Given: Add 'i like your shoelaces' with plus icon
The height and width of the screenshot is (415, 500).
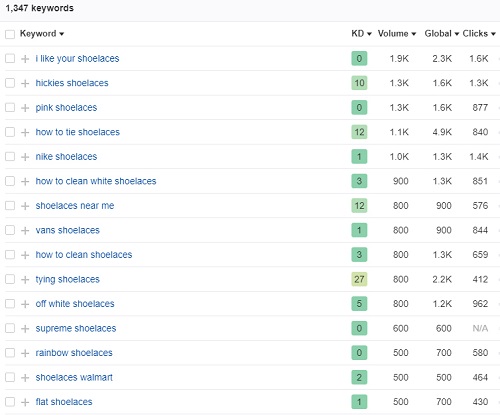Looking at the screenshot, I should (x=25, y=59).
